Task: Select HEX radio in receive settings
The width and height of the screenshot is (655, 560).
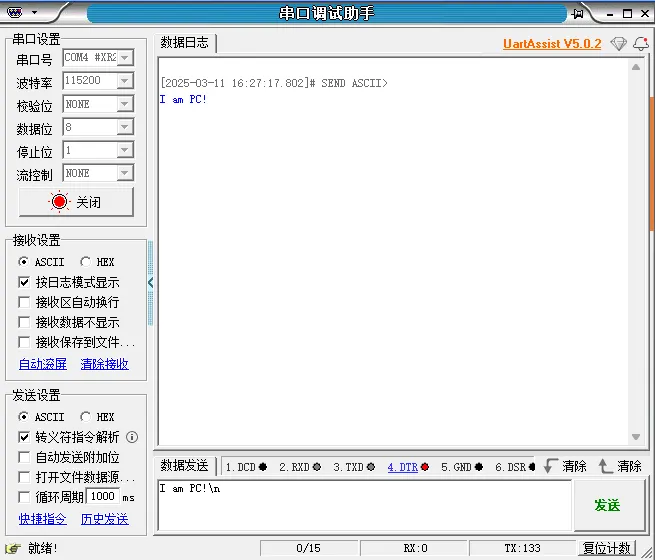Action: [x=85, y=262]
